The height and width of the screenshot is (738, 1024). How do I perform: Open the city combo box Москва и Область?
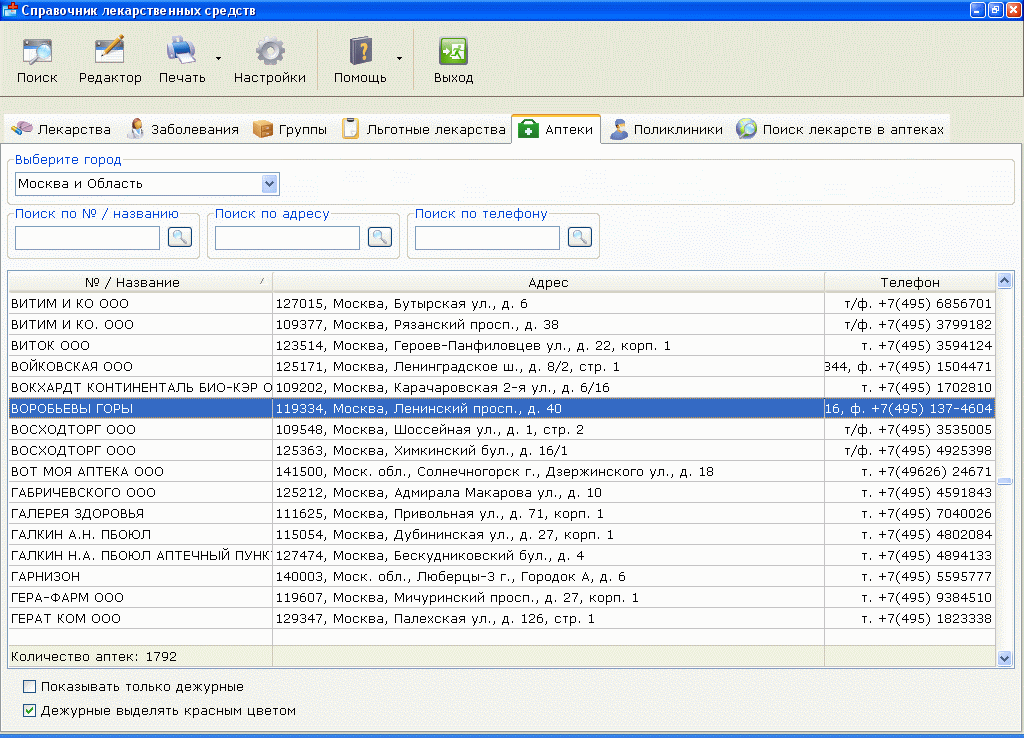(x=147, y=184)
